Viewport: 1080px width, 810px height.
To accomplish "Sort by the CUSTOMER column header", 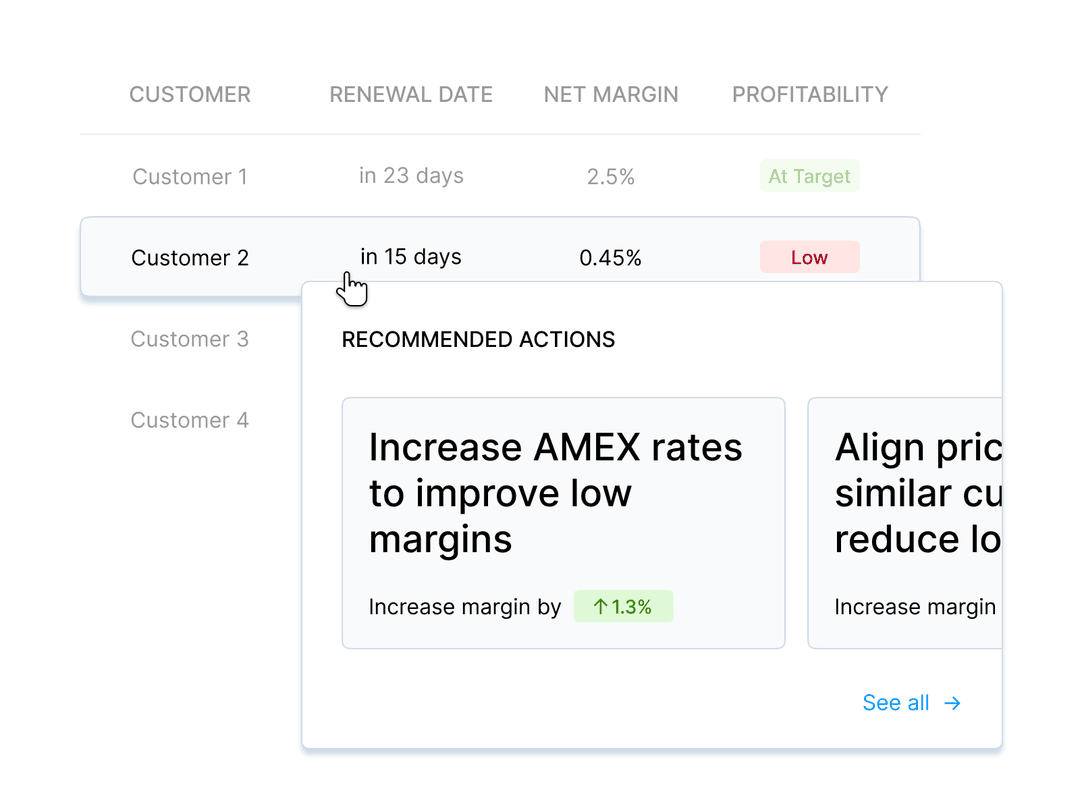I will point(190,94).
